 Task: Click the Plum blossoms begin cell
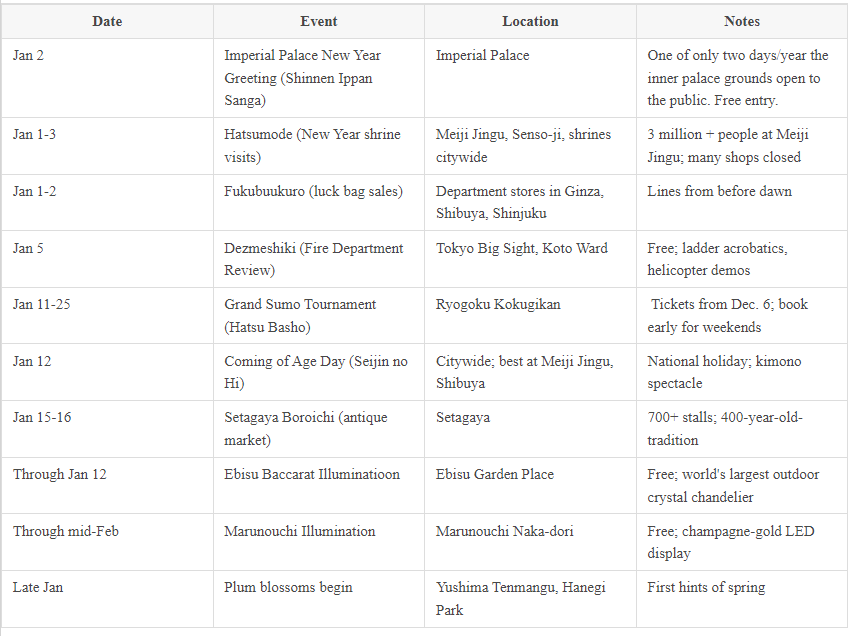(319, 599)
